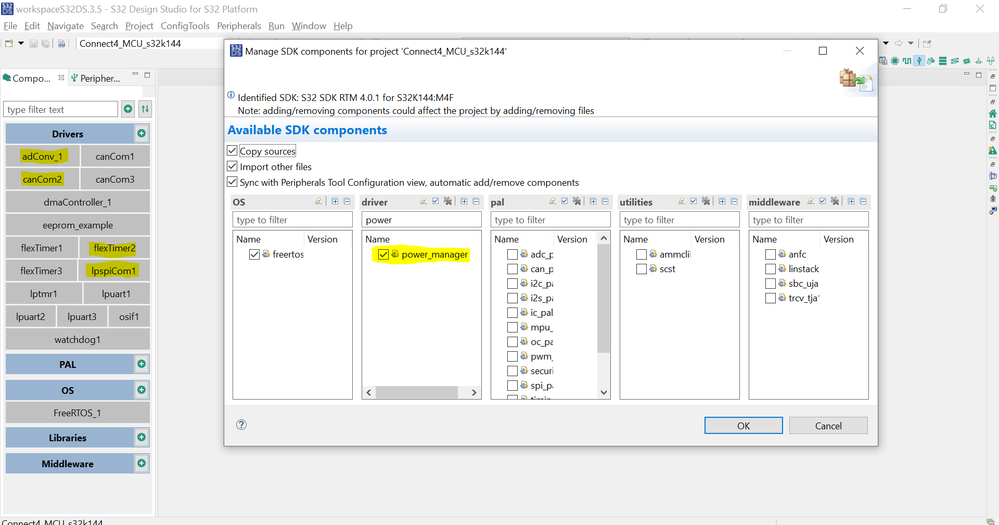Uncheck the freertos component checkbox
Screen dimensions: 999x525
pyautogui.click(x=255, y=254)
